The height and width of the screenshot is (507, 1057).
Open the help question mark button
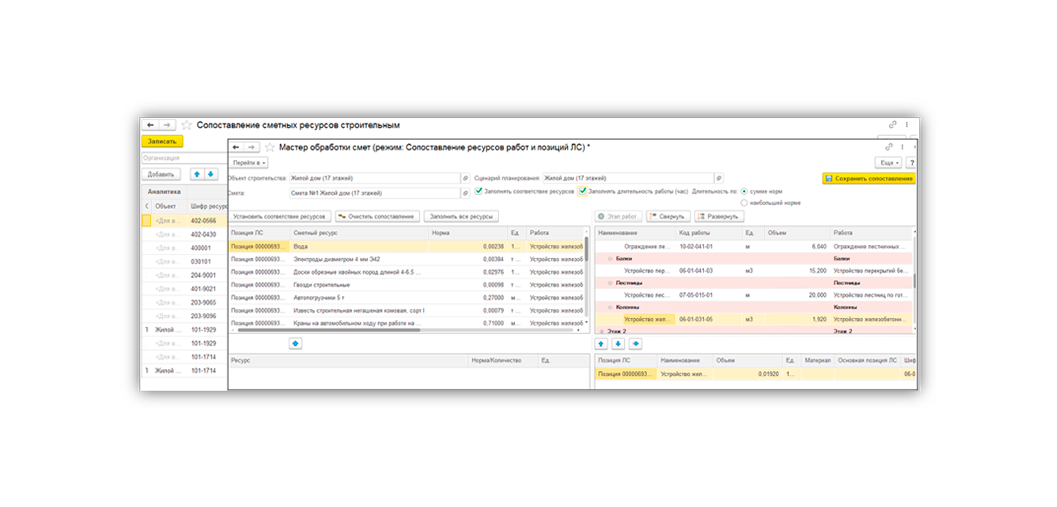(x=911, y=162)
